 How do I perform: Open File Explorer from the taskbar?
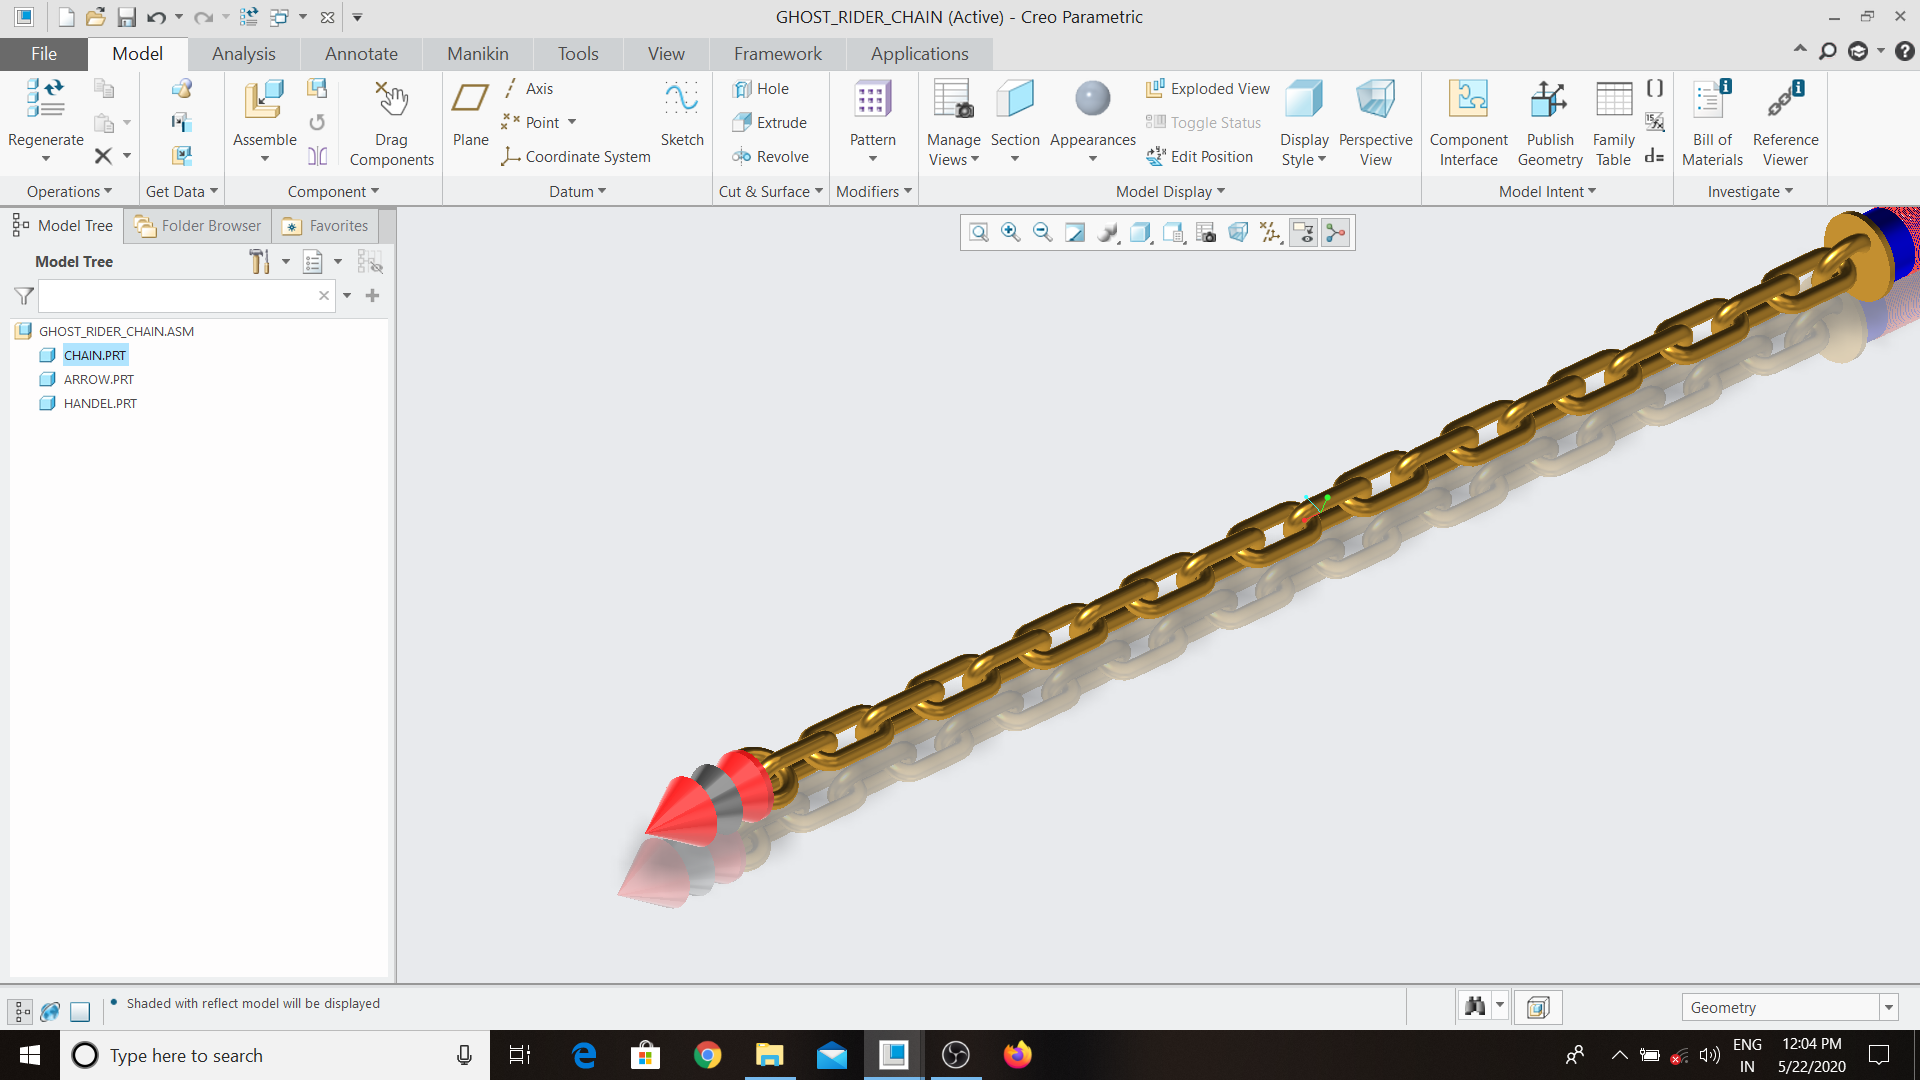[769, 1055]
